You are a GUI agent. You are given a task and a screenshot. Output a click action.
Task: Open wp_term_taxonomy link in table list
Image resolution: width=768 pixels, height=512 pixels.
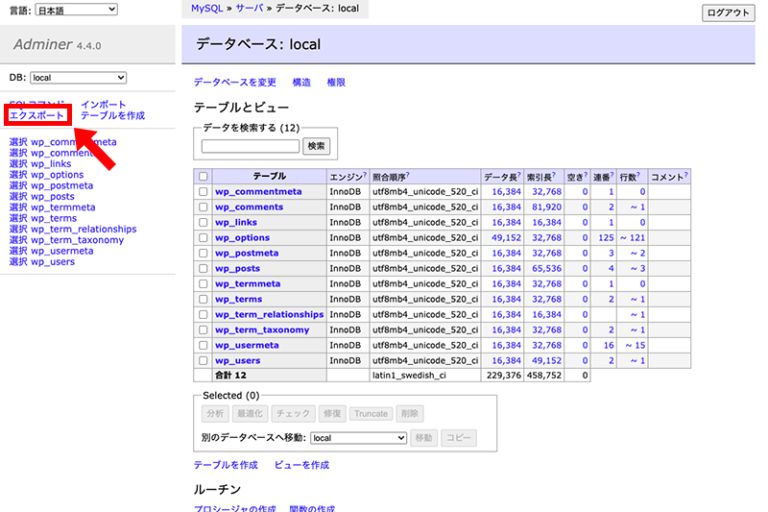click(x=262, y=330)
